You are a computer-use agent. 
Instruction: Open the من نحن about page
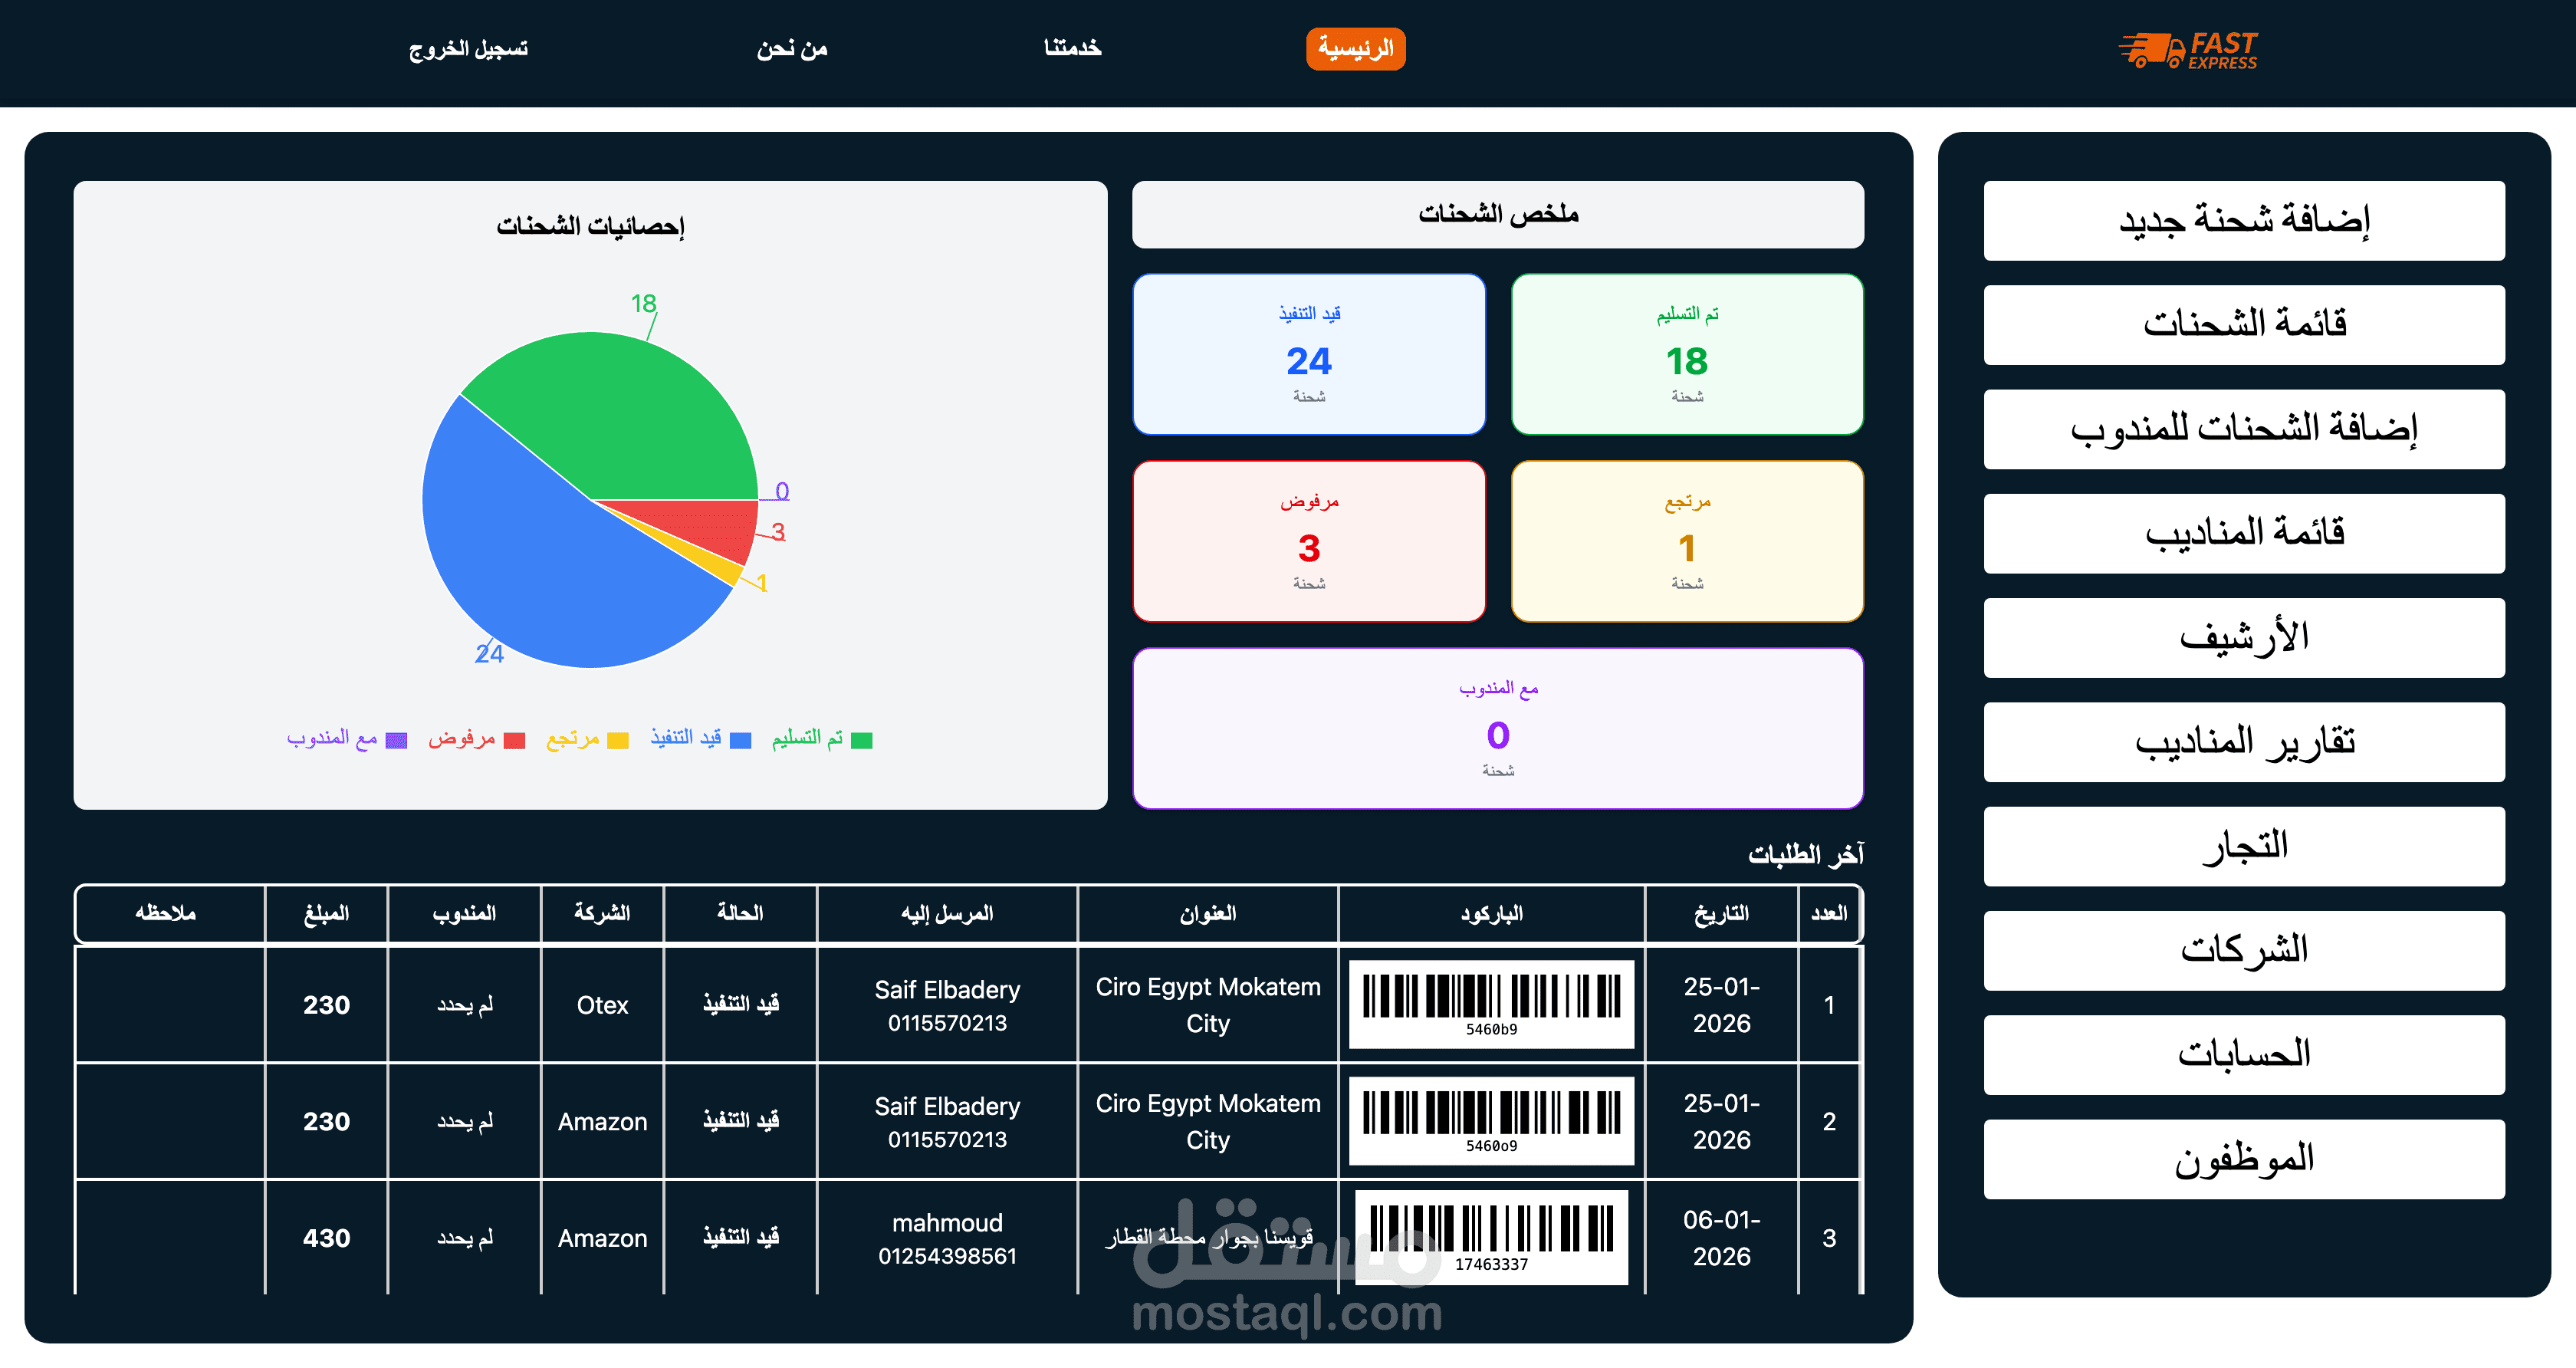(x=791, y=48)
